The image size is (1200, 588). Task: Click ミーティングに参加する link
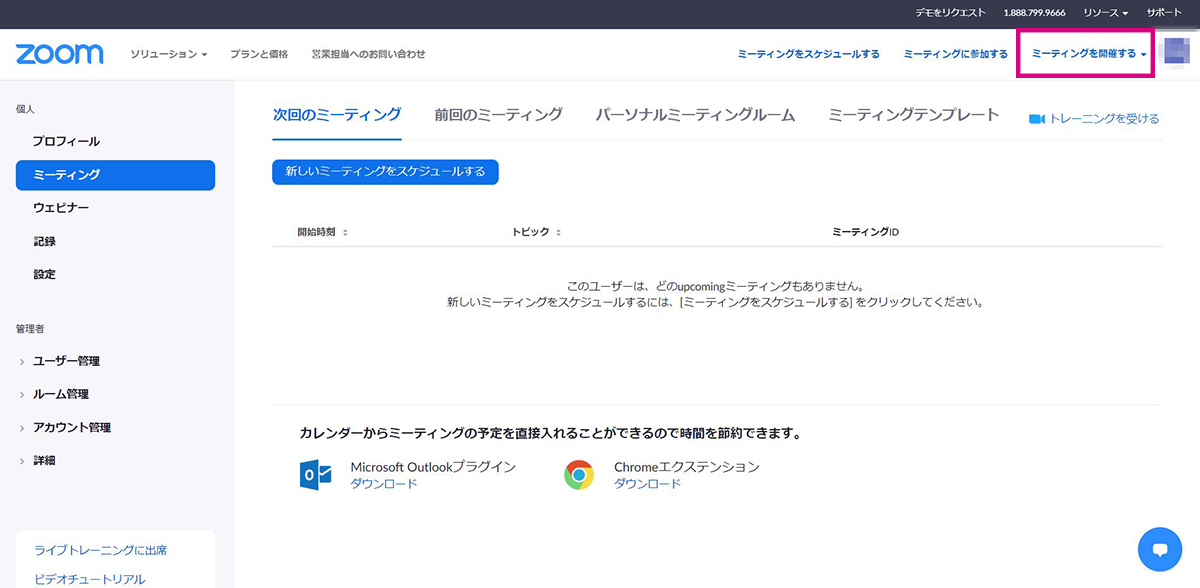click(x=955, y=54)
